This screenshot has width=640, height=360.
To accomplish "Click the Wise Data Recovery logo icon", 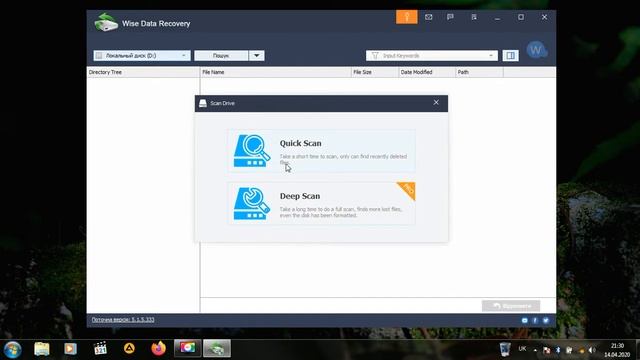I will [x=106, y=22].
